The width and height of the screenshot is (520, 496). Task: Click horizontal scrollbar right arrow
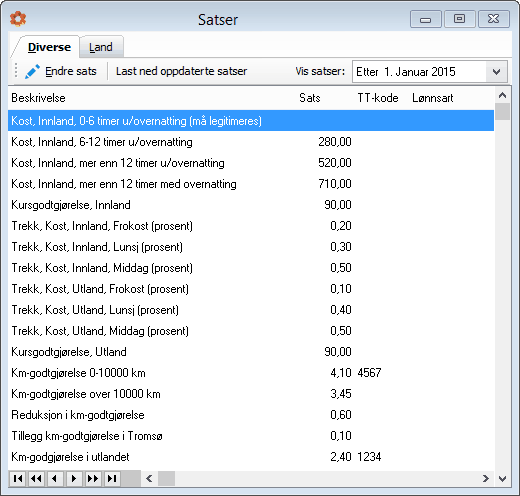486,479
